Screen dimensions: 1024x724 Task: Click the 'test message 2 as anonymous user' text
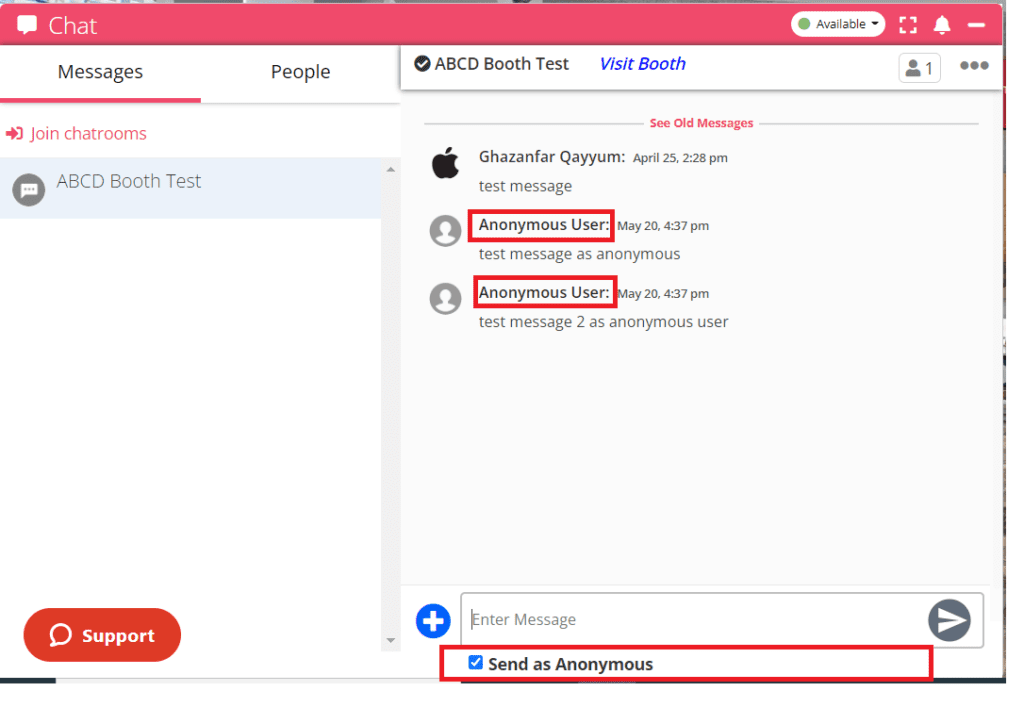click(603, 322)
